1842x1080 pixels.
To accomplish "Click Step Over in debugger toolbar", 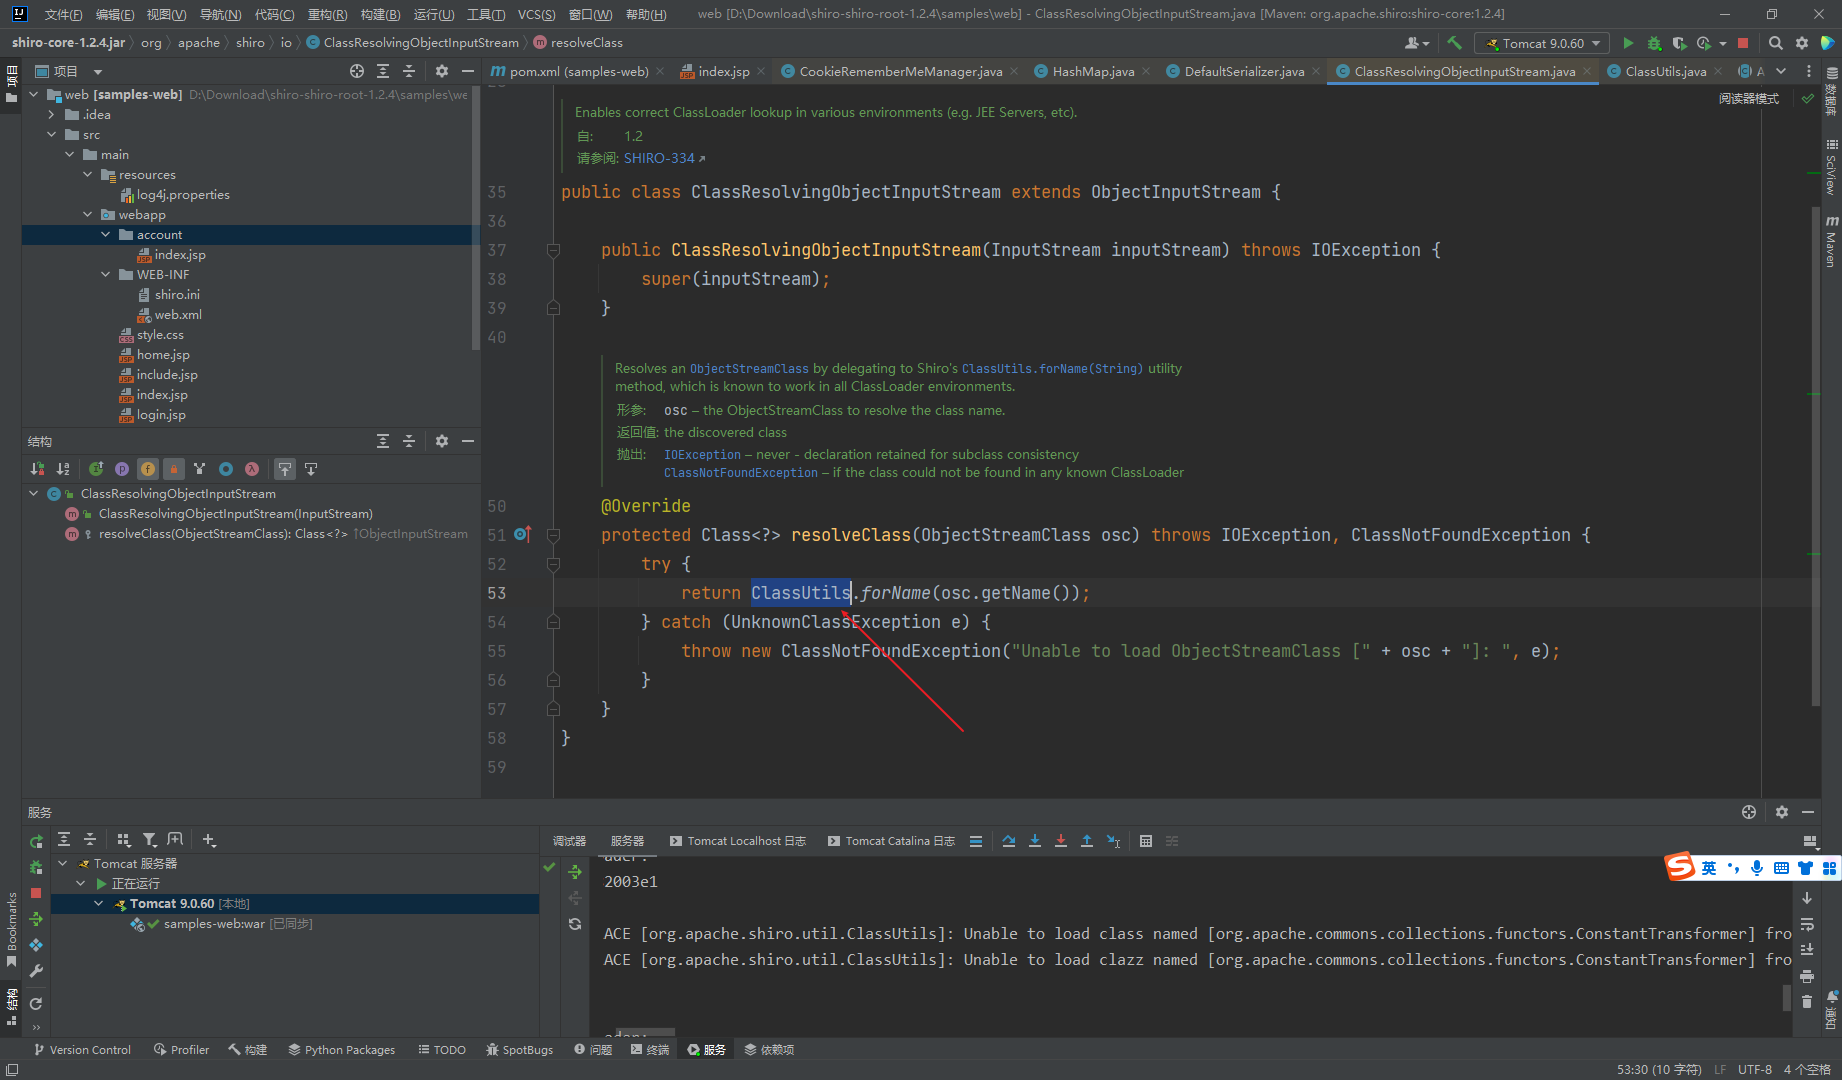I will [x=1009, y=841].
